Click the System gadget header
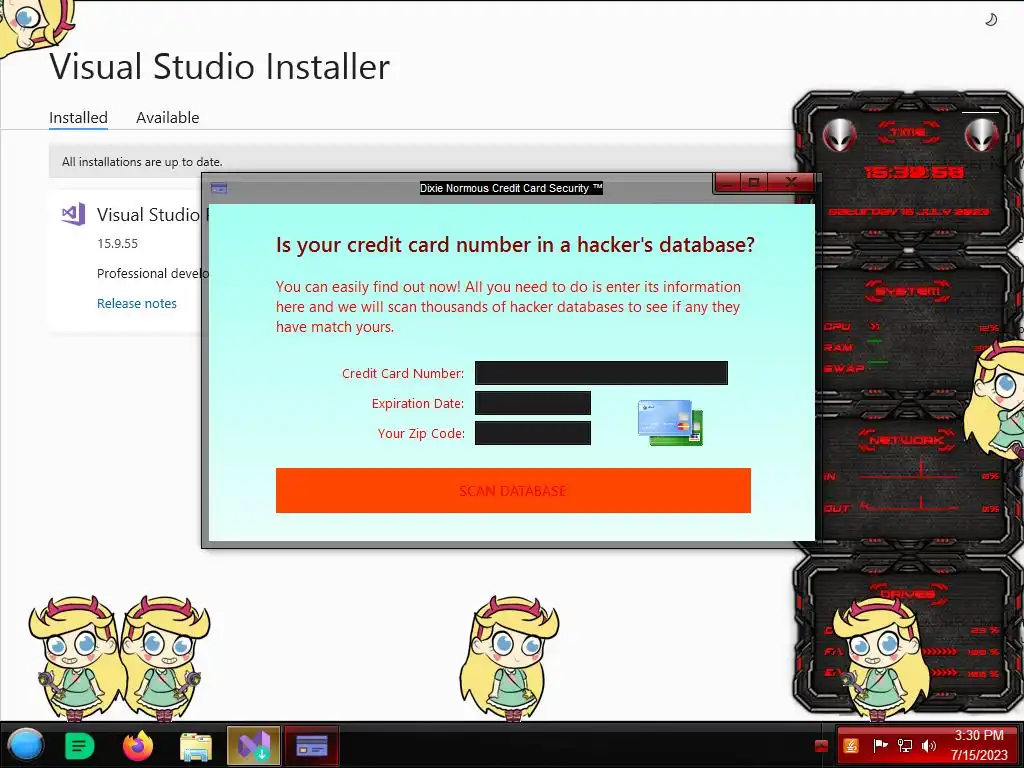Image resolution: width=1024 pixels, height=768 pixels. point(907,291)
